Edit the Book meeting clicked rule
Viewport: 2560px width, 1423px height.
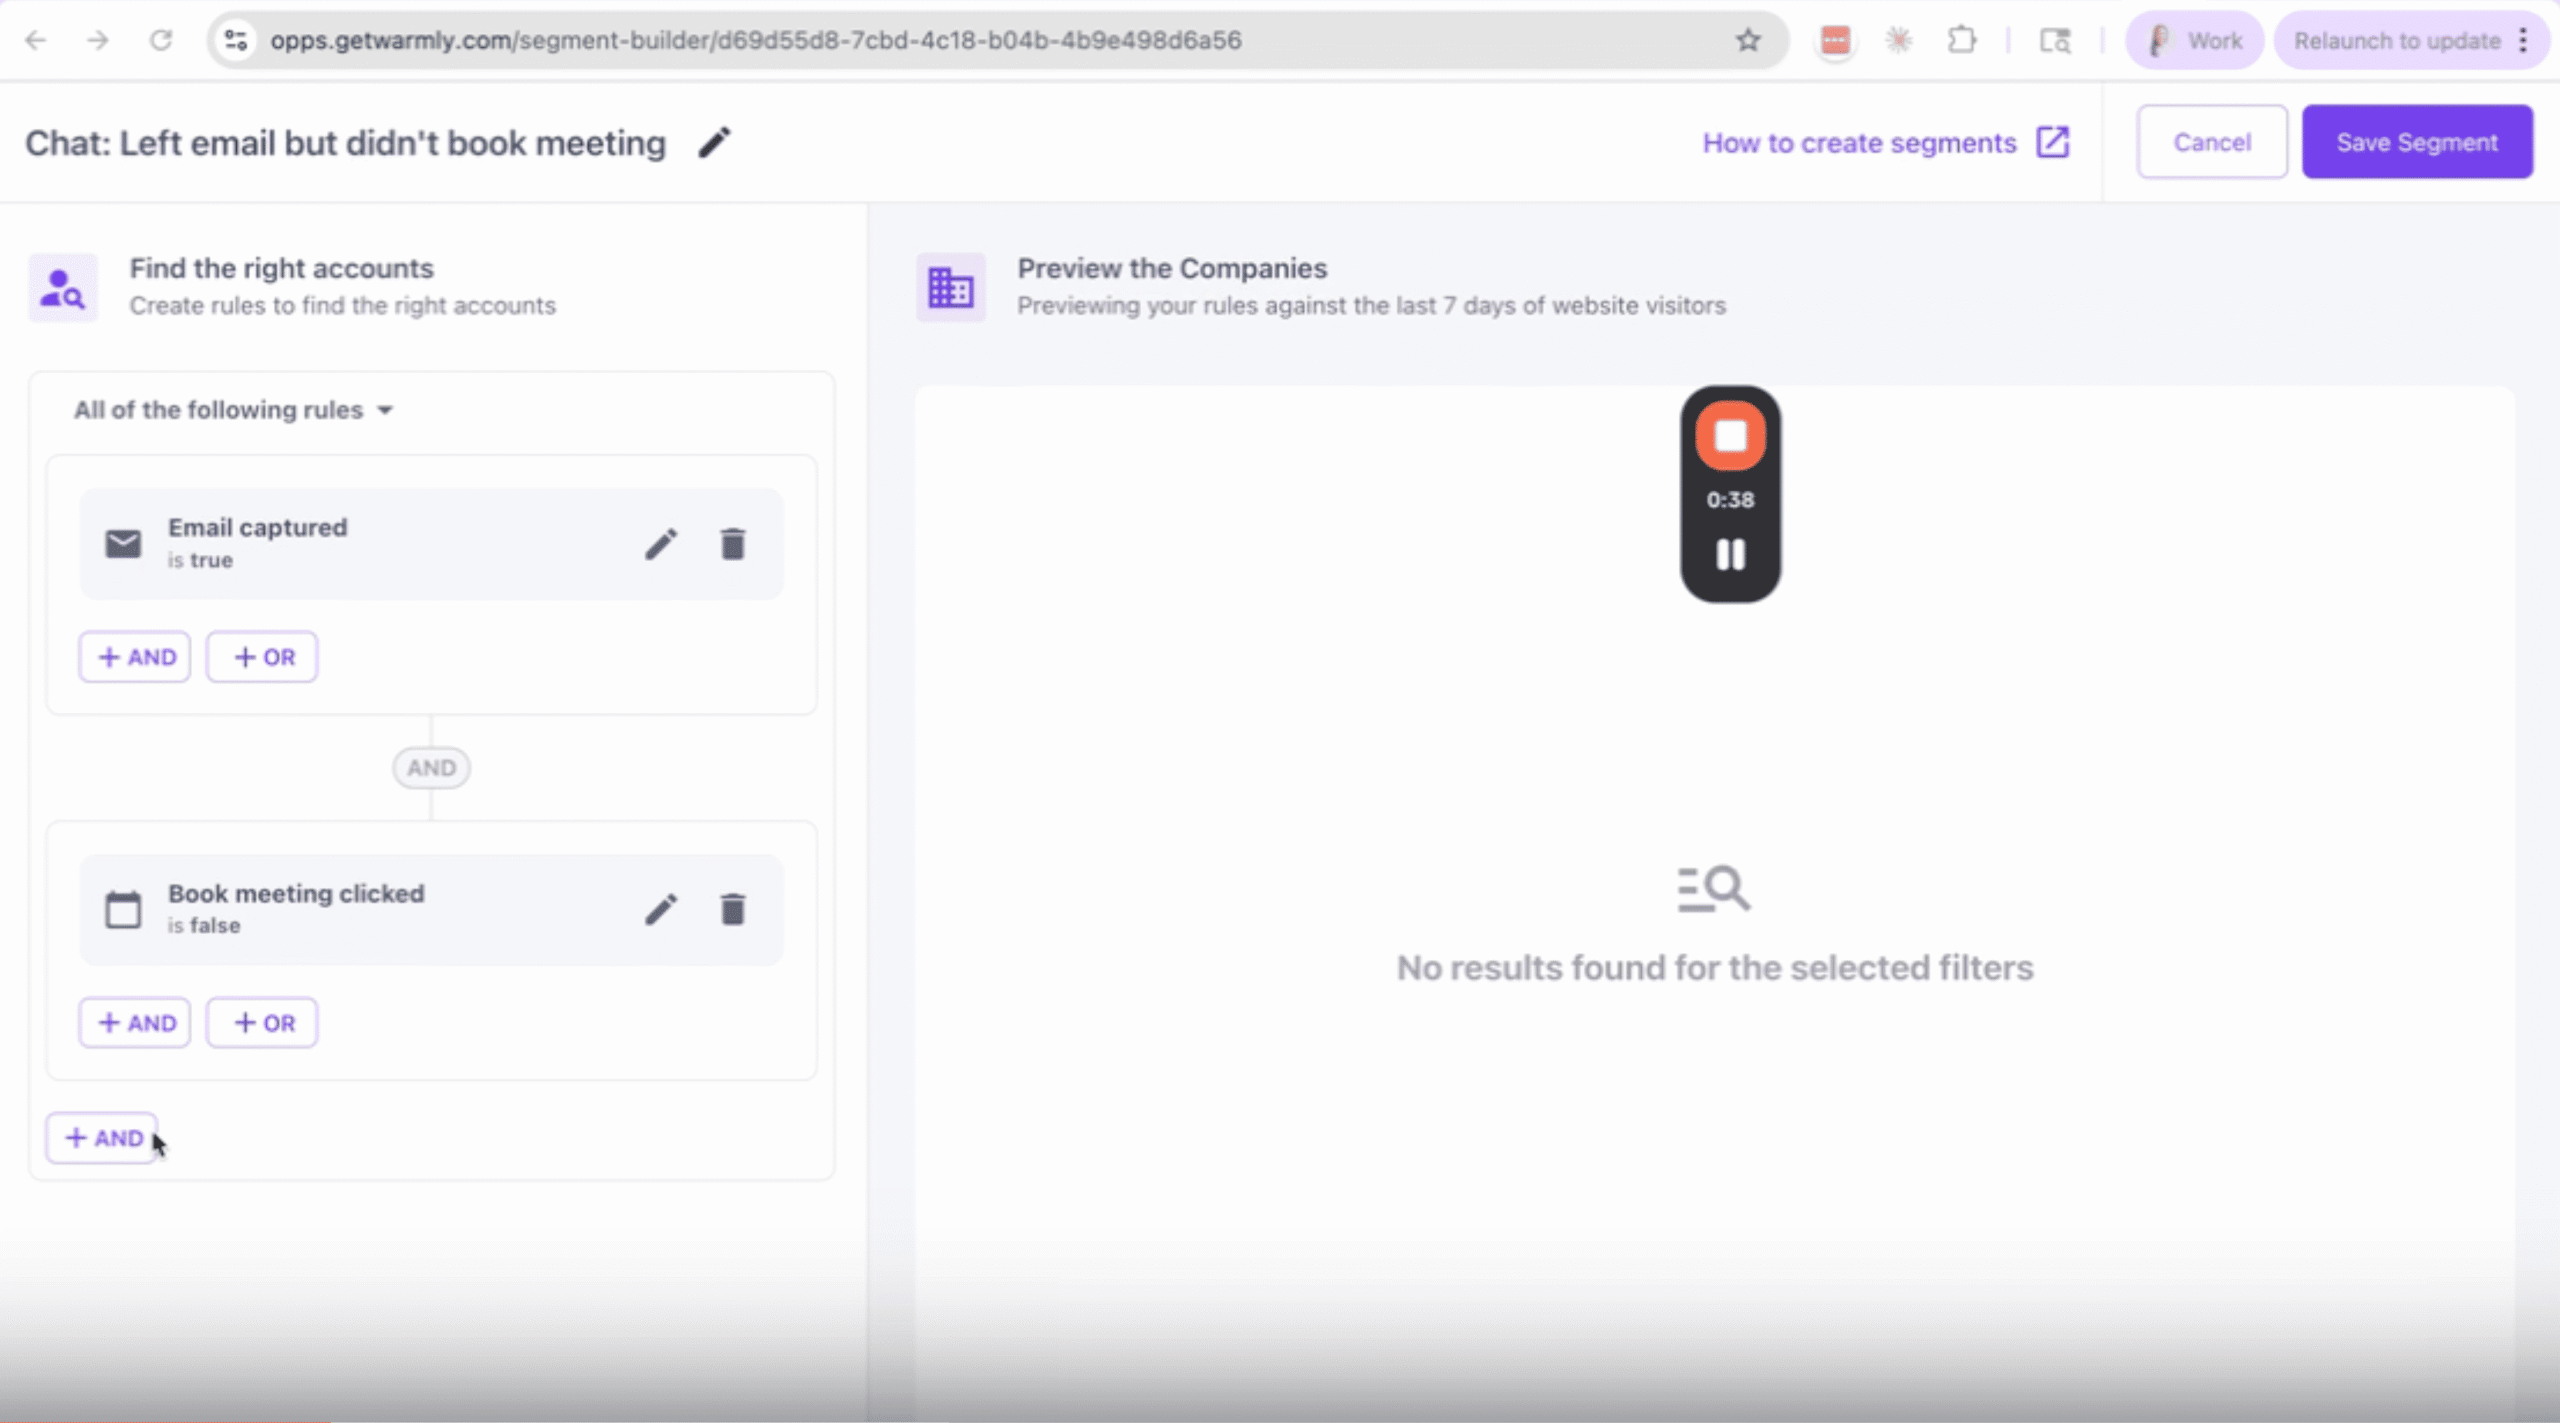pyautogui.click(x=660, y=909)
